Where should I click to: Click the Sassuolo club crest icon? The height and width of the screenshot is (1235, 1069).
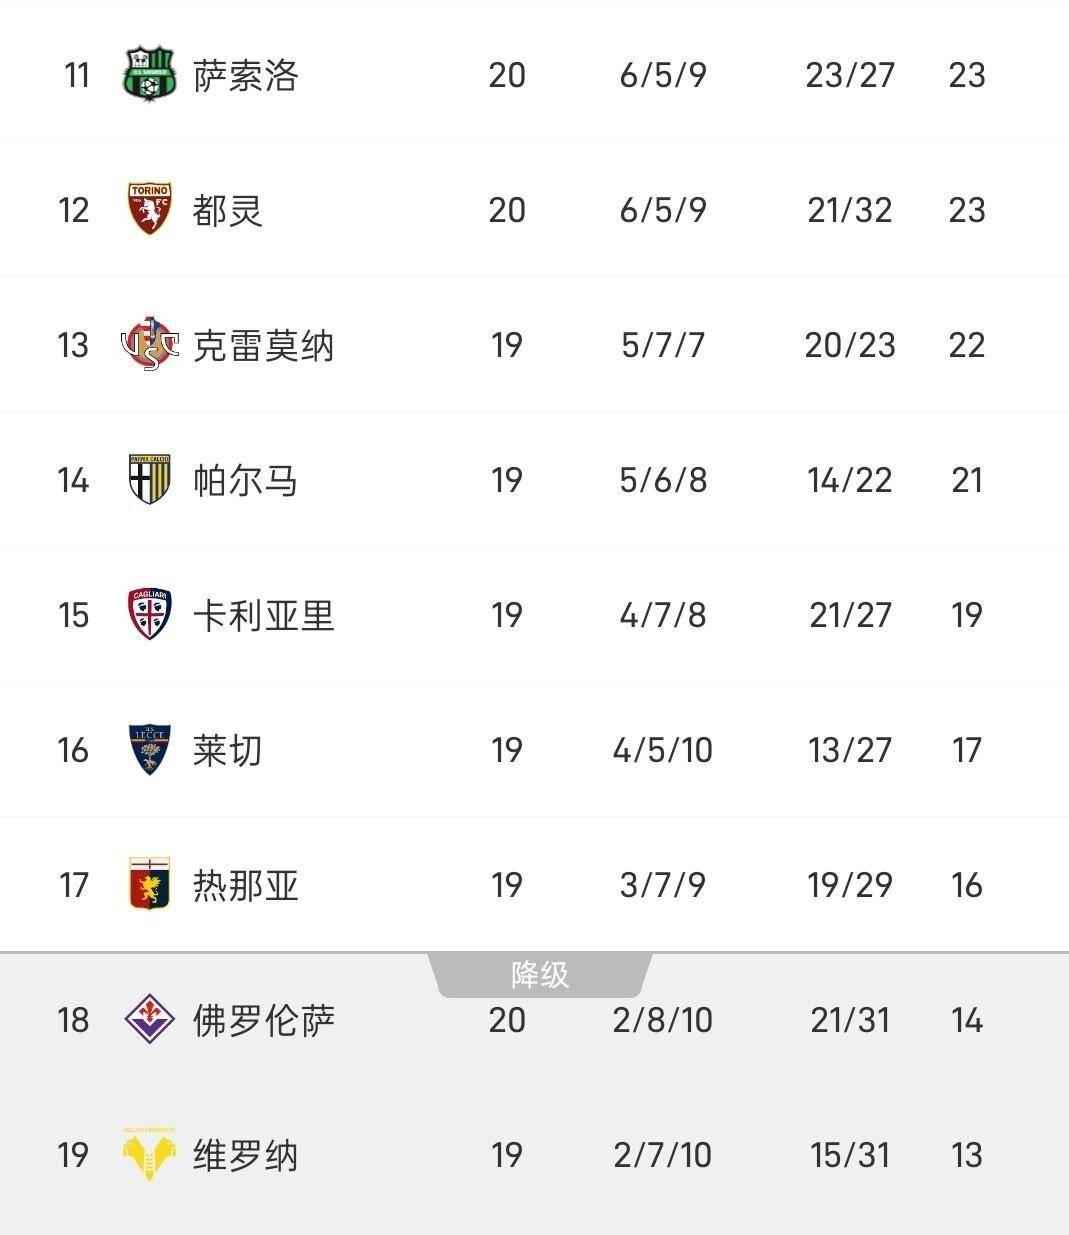coord(149,75)
